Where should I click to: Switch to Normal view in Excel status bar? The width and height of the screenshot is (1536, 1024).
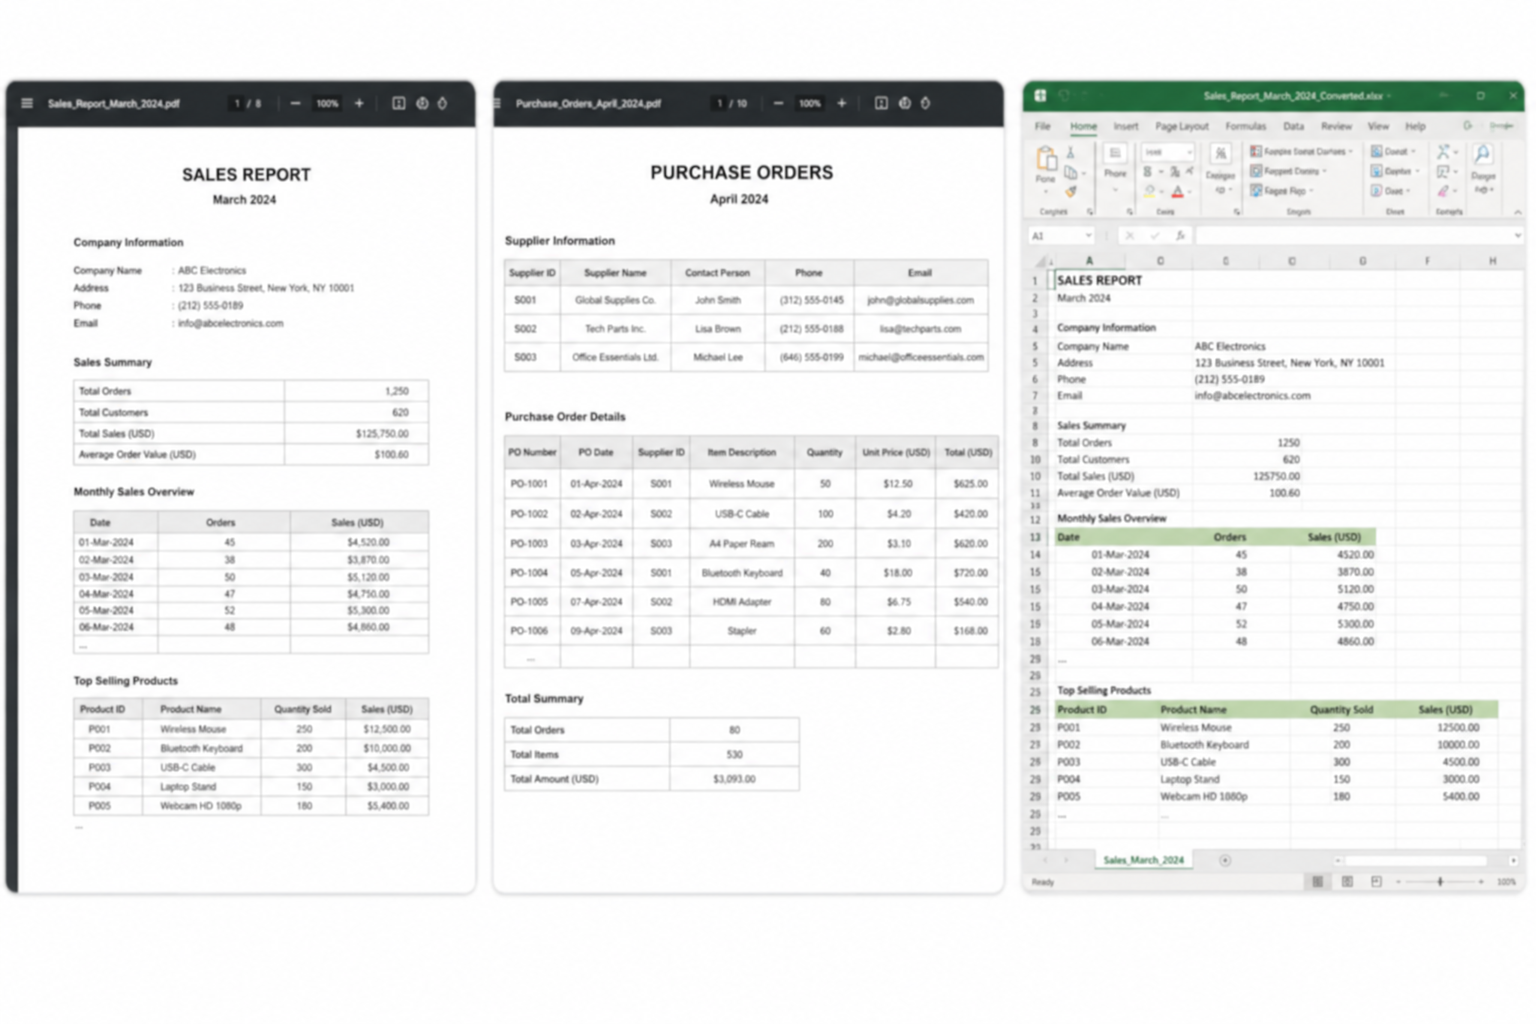(1318, 881)
